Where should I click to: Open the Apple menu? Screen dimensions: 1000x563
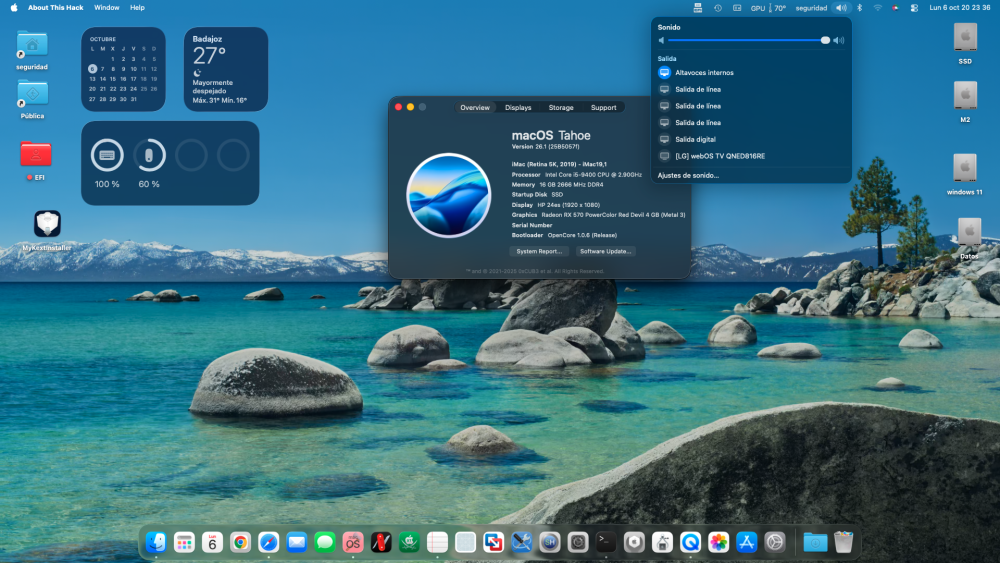point(14,8)
